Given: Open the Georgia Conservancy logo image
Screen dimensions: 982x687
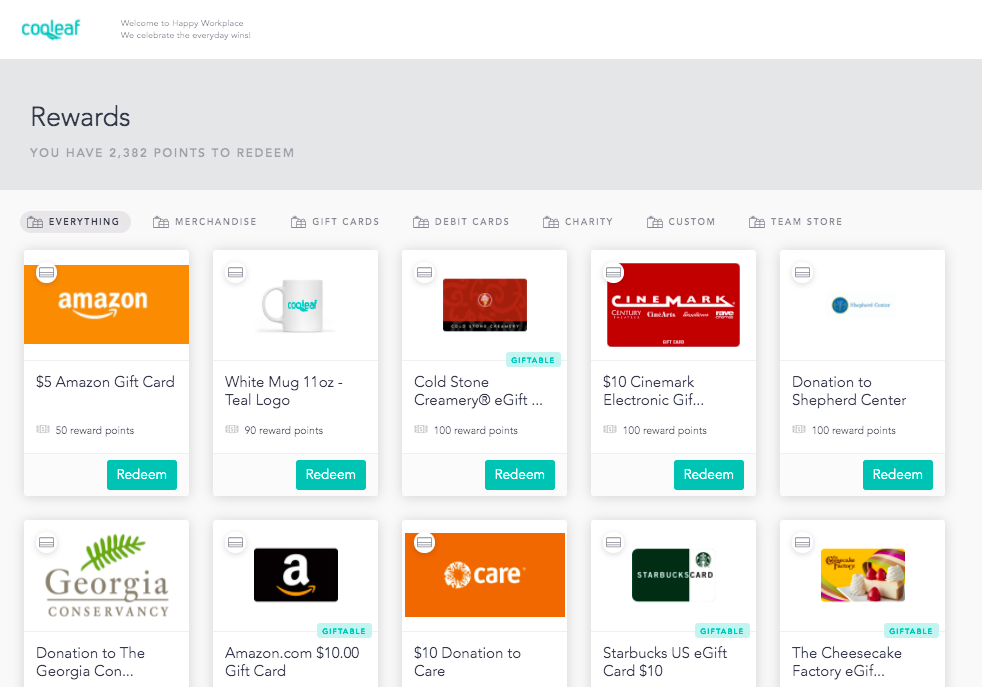Looking at the screenshot, I should (106, 576).
